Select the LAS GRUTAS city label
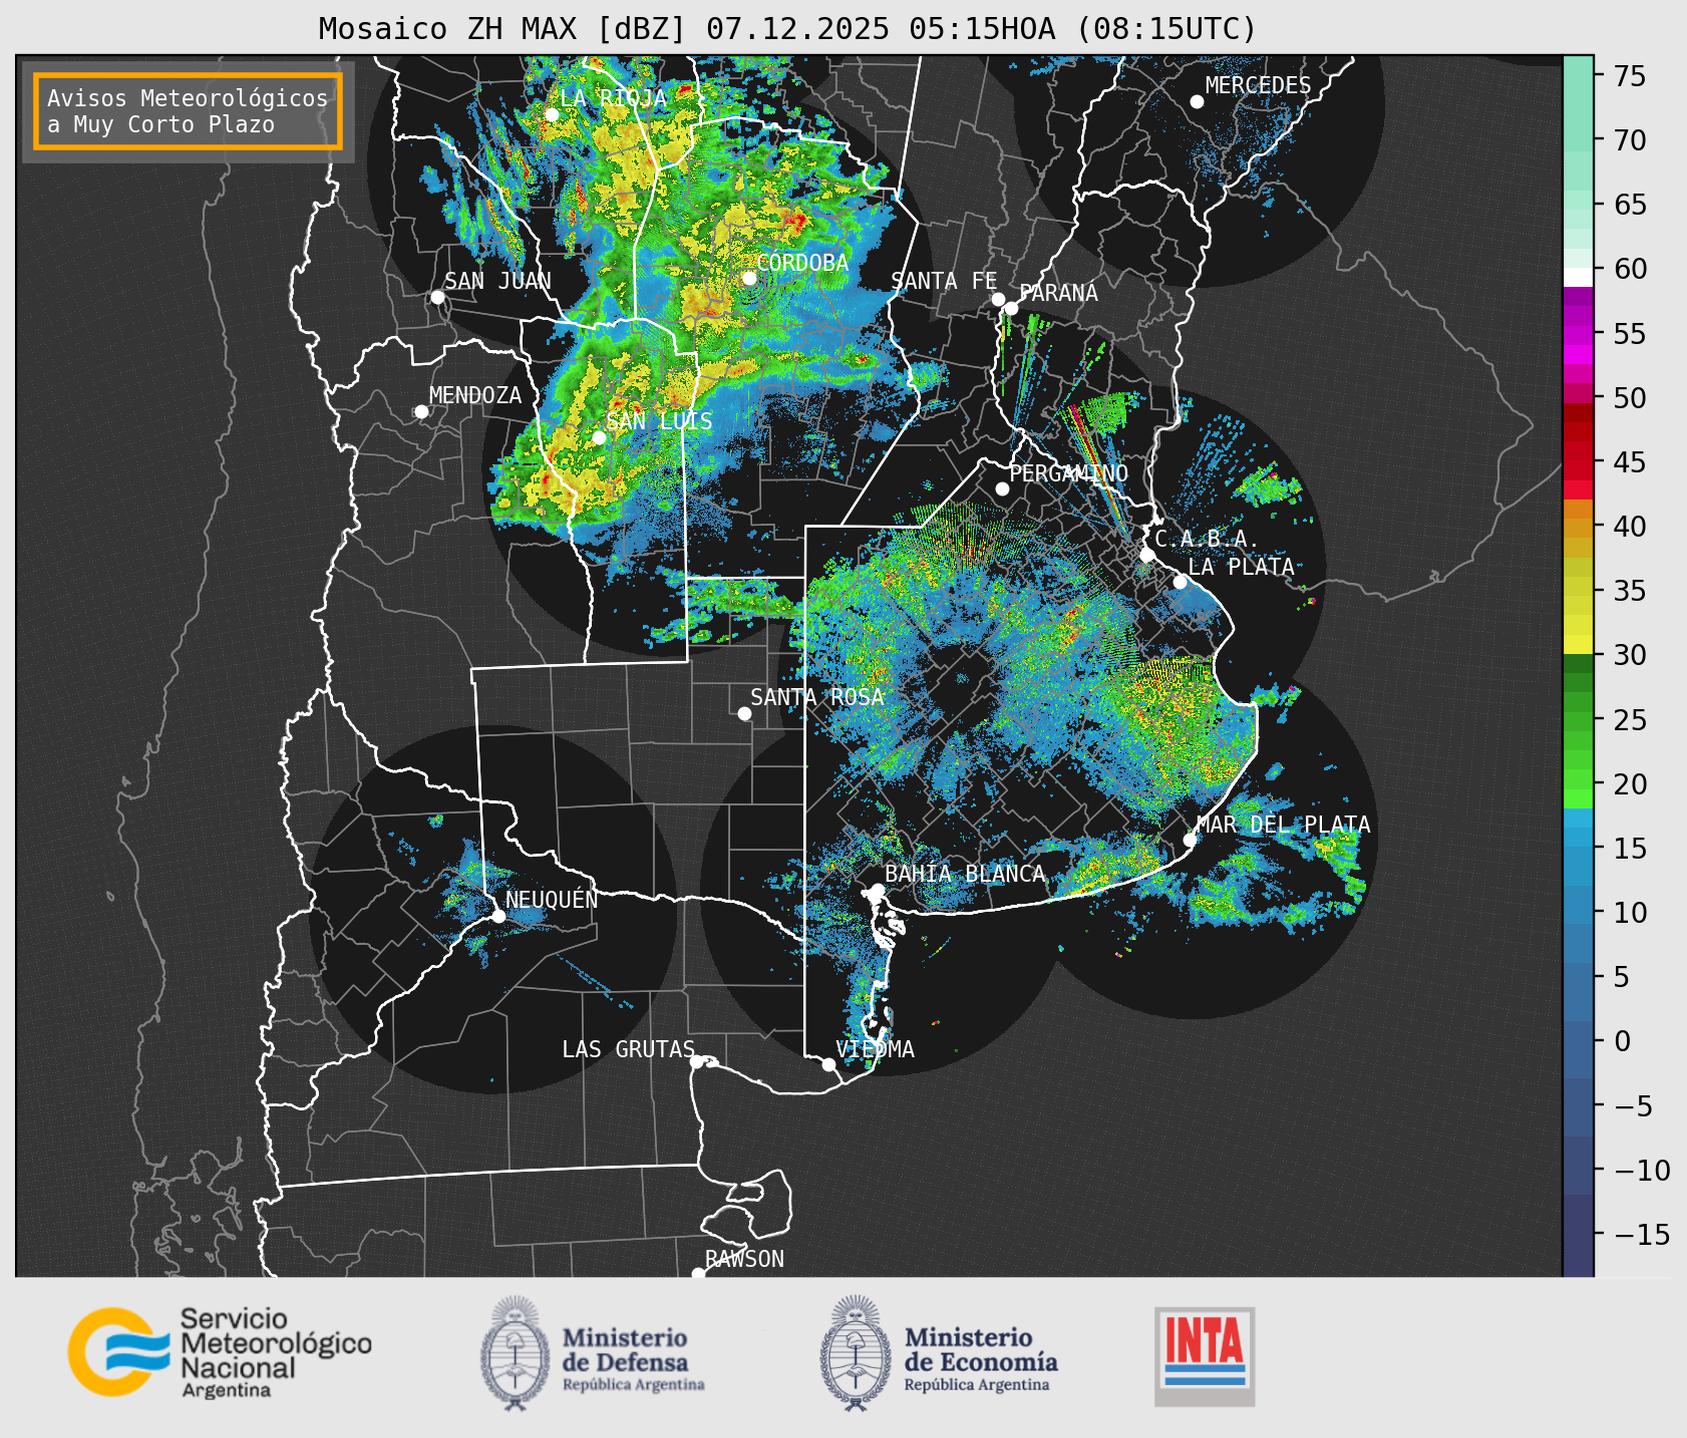Viewport: 1687px width, 1438px height. [628, 1049]
